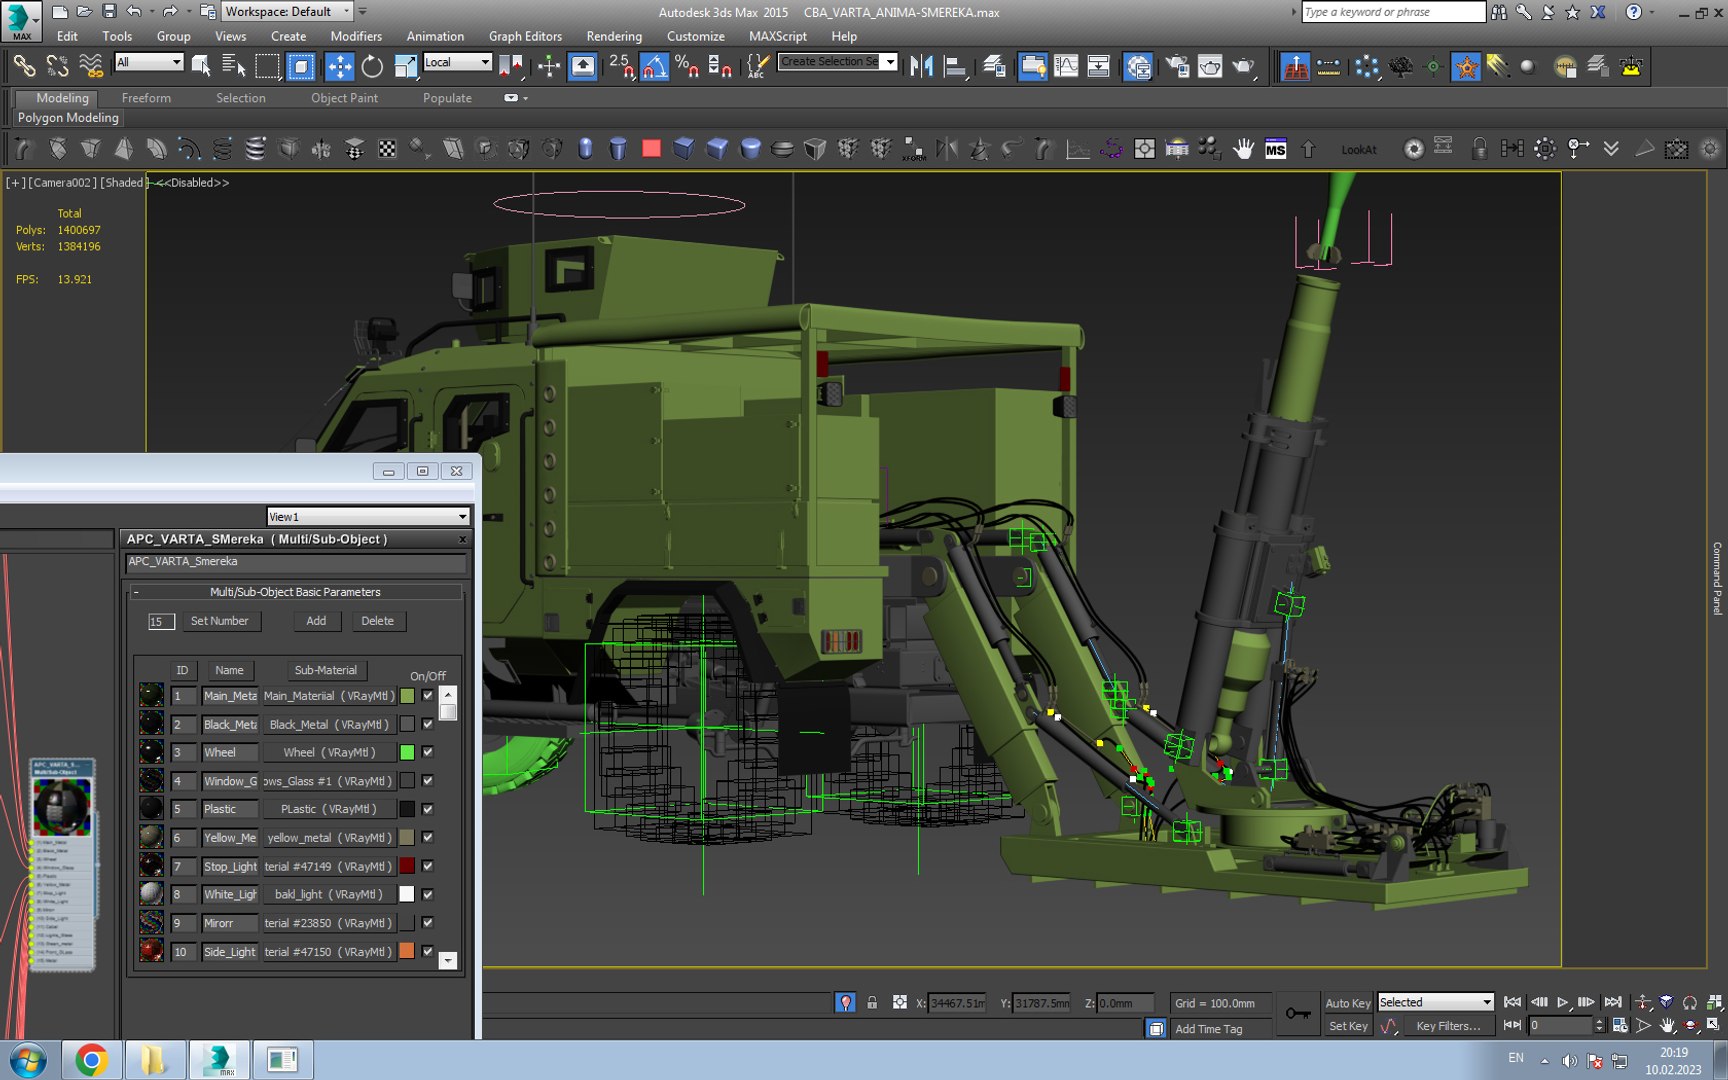Click the red square icon in lower toolbar
This screenshot has width=1728, height=1080.
click(651, 149)
